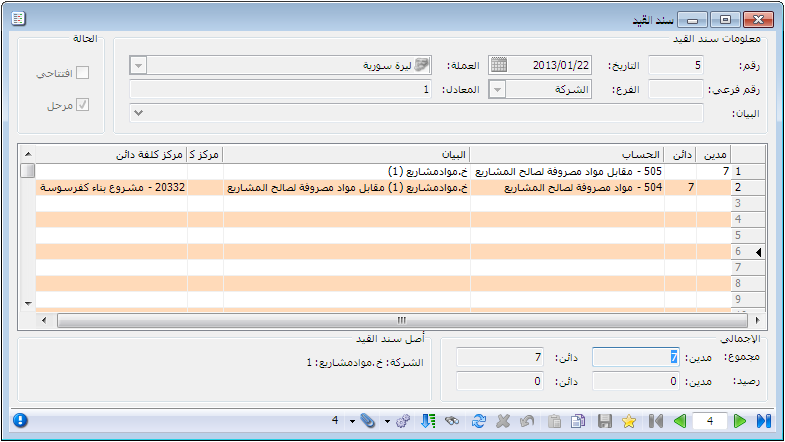
Task: Go to next record green arrow
Action: pyautogui.click(x=739, y=421)
